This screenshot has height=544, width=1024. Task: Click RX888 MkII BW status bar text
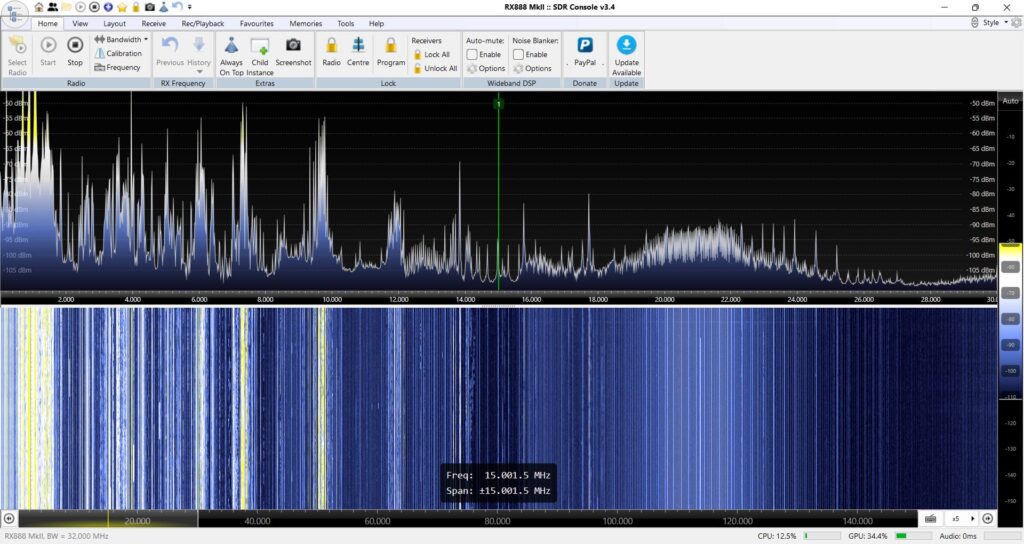pos(56,536)
